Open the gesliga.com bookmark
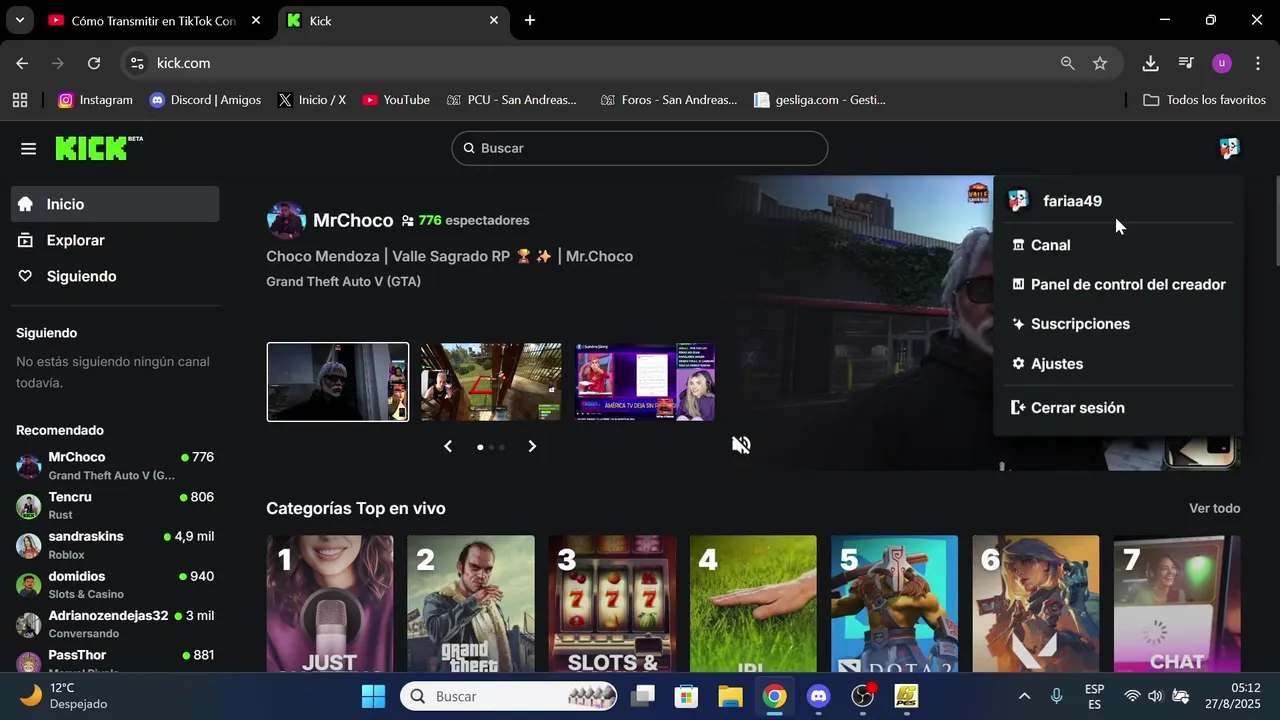 820,100
